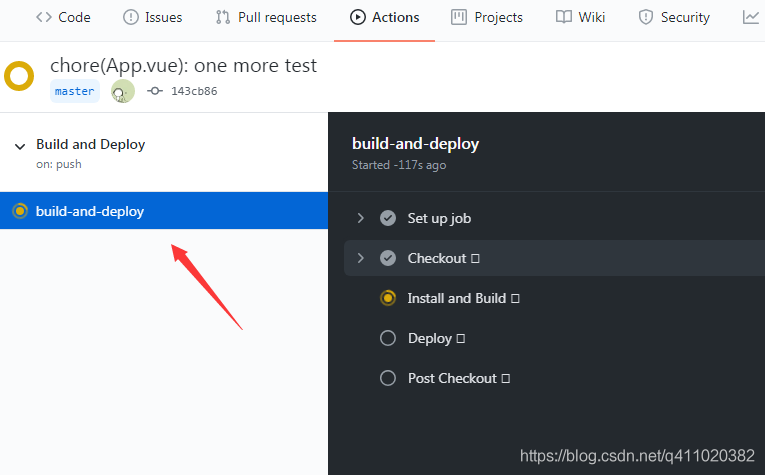765x475 pixels.
Task: Click the Deploy step pending circle
Action: coord(388,338)
